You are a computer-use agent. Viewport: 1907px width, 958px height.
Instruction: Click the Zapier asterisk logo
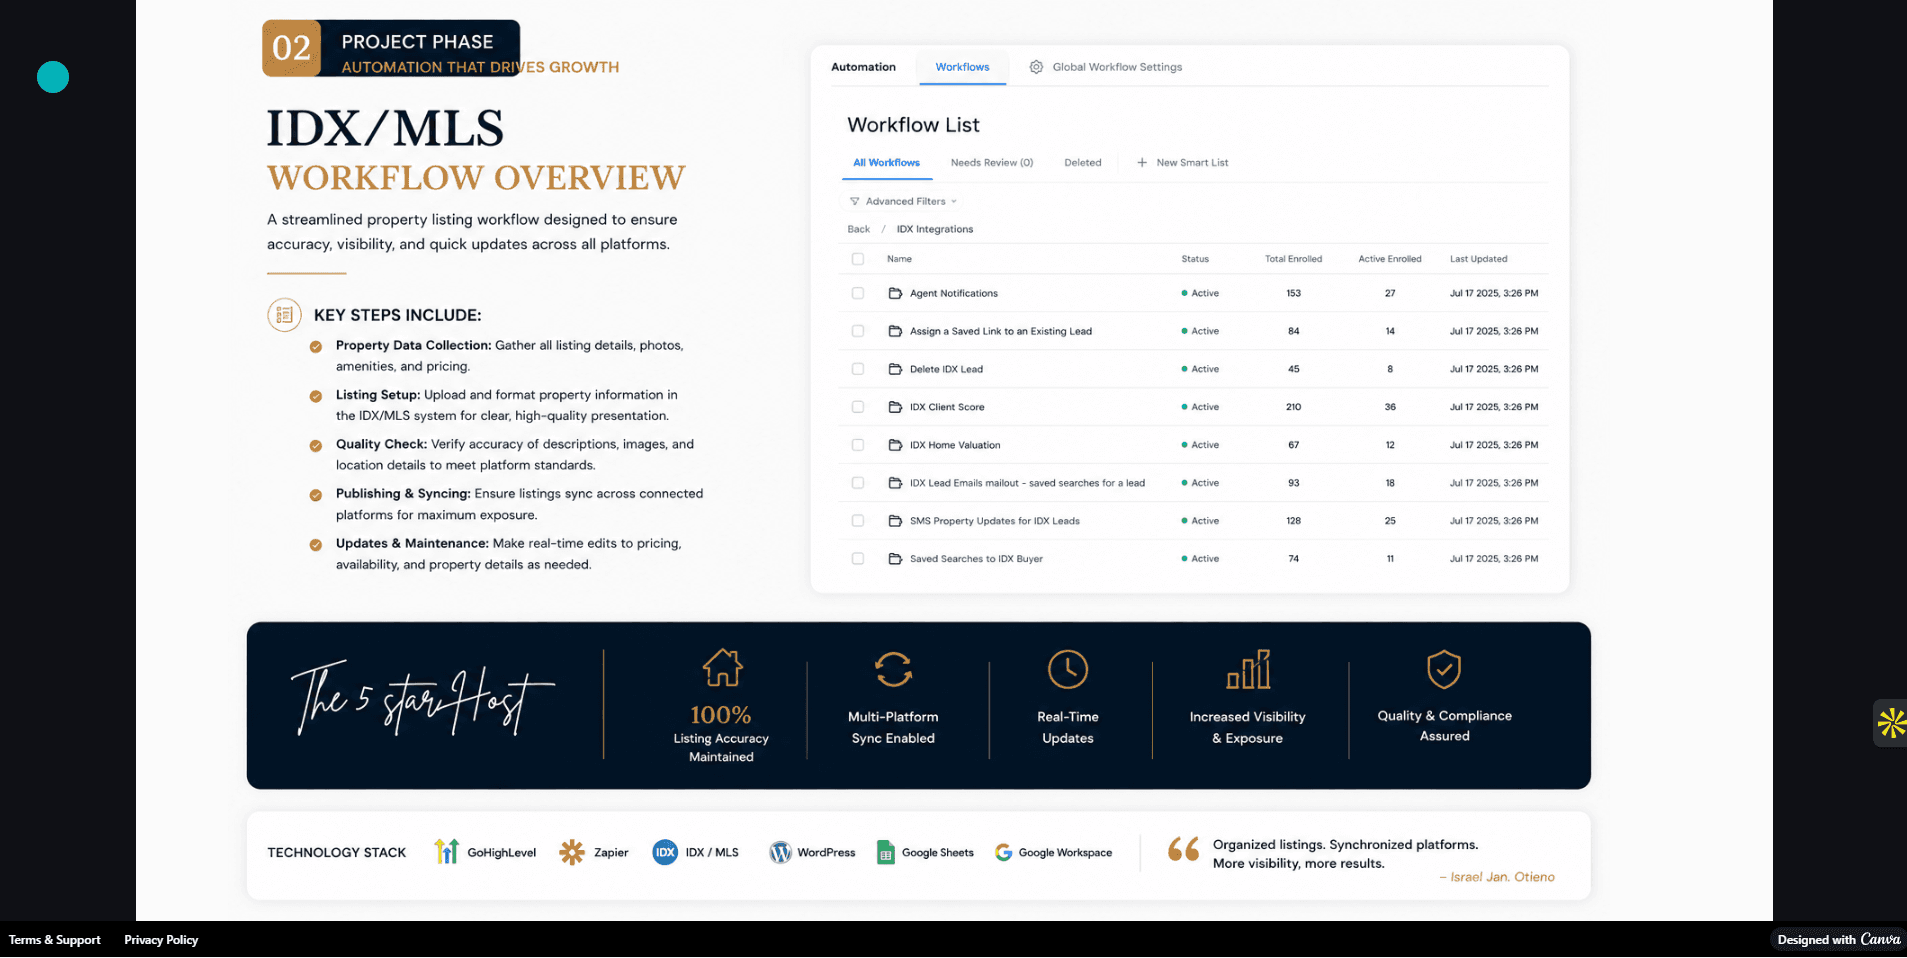pyautogui.click(x=572, y=852)
